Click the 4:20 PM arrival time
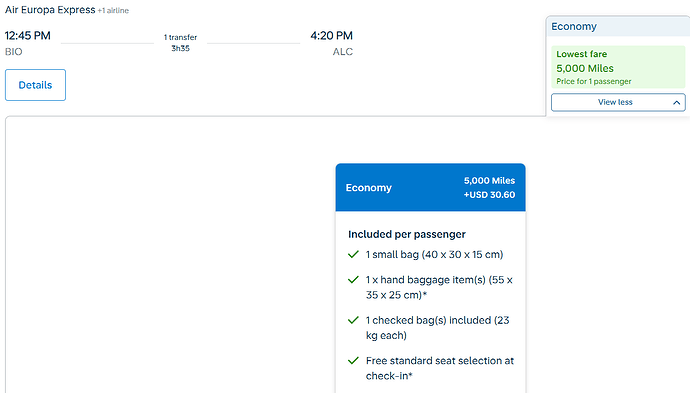This screenshot has height=393, width=690. (x=331, y=36)
